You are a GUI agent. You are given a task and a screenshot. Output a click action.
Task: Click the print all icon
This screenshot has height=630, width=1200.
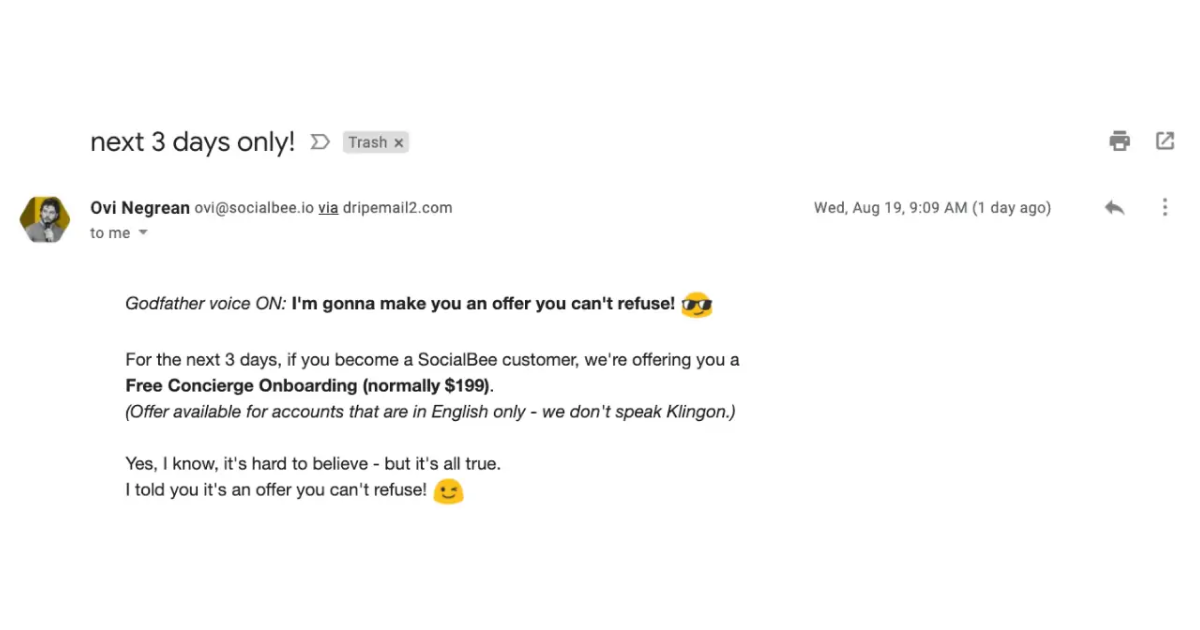click(x=1120, y=141)
